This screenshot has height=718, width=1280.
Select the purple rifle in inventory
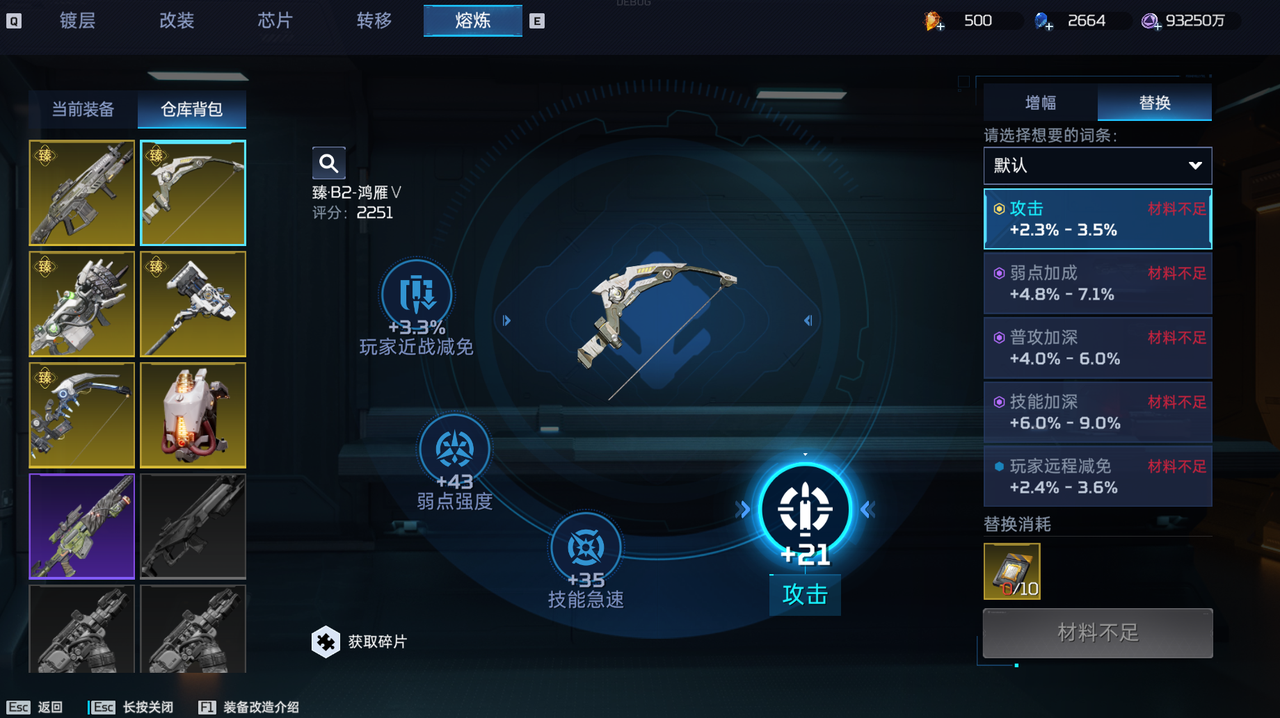[x=82, y=526]
